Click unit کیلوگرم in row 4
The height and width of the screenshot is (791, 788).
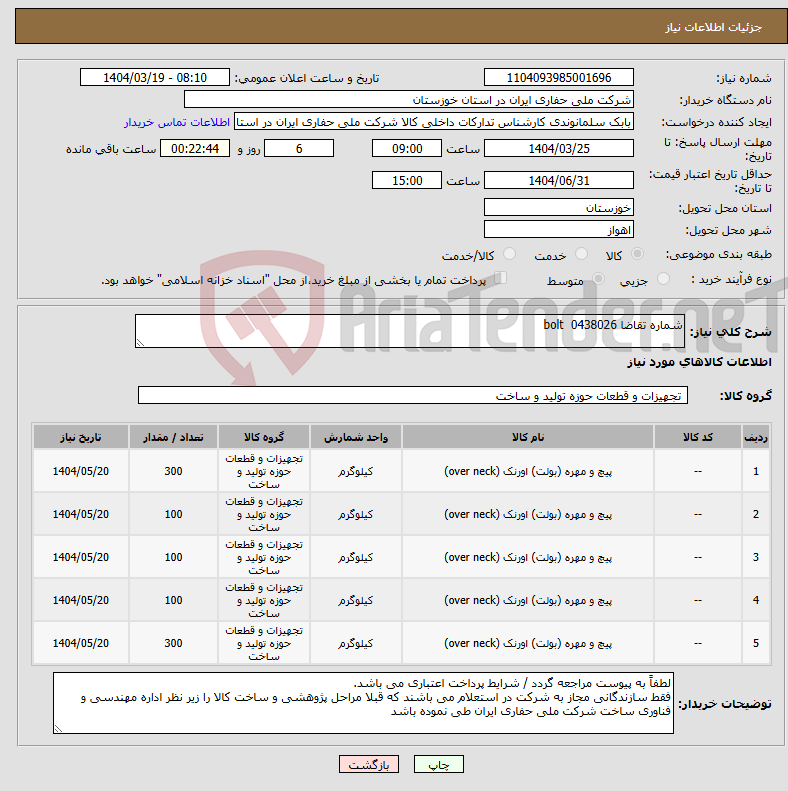(x=356, y=600)
